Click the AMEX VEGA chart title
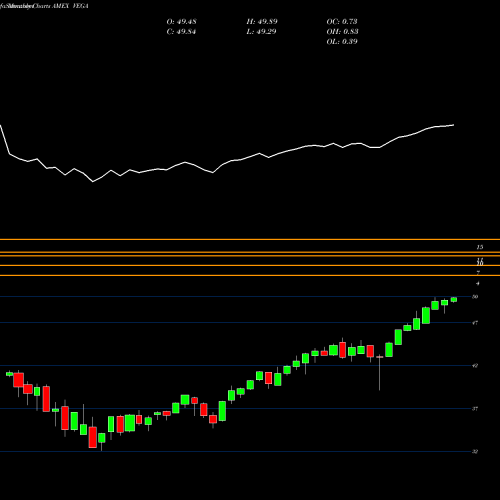This screenshot has width=500, height=500. point(69,6)
